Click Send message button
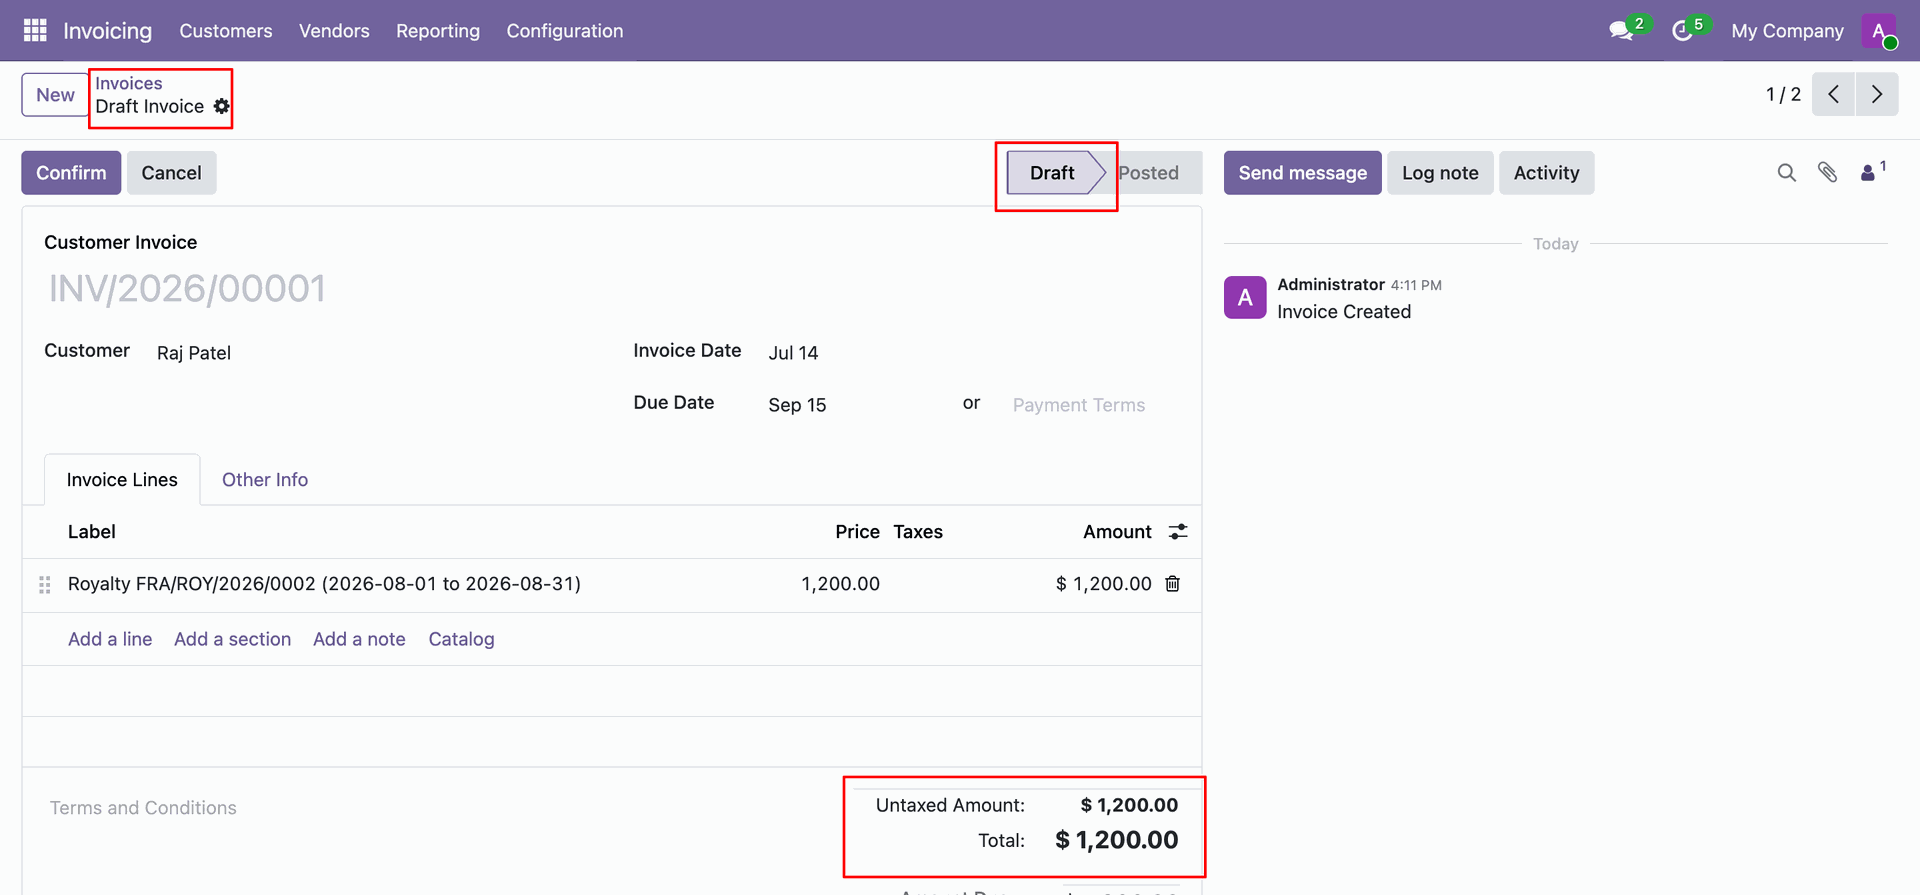 1302,173
